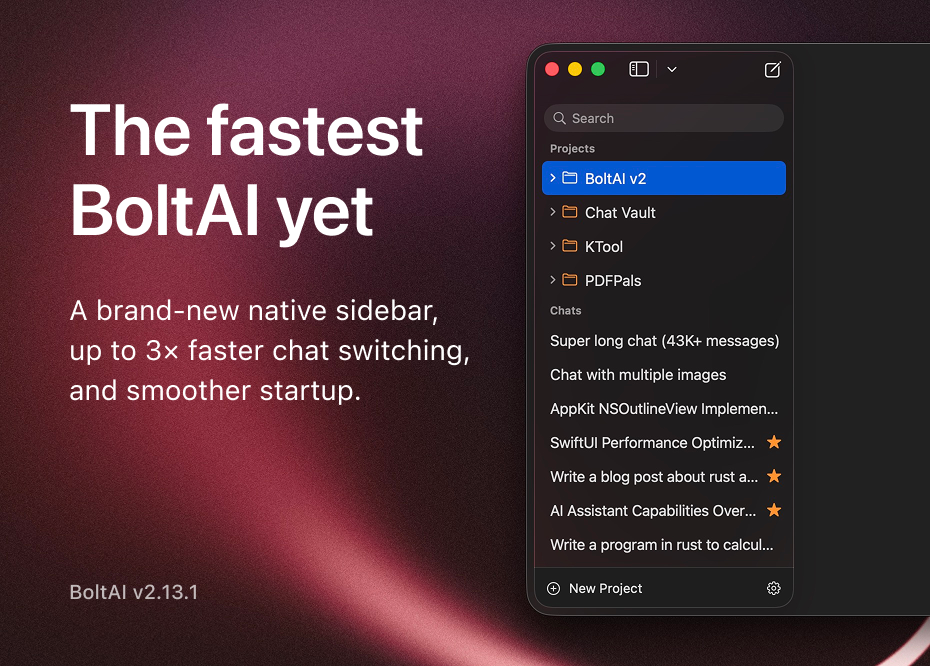Click the compose new chat icon
The width and height of the screenshot is (930, 666).
[x=772, y=70]
